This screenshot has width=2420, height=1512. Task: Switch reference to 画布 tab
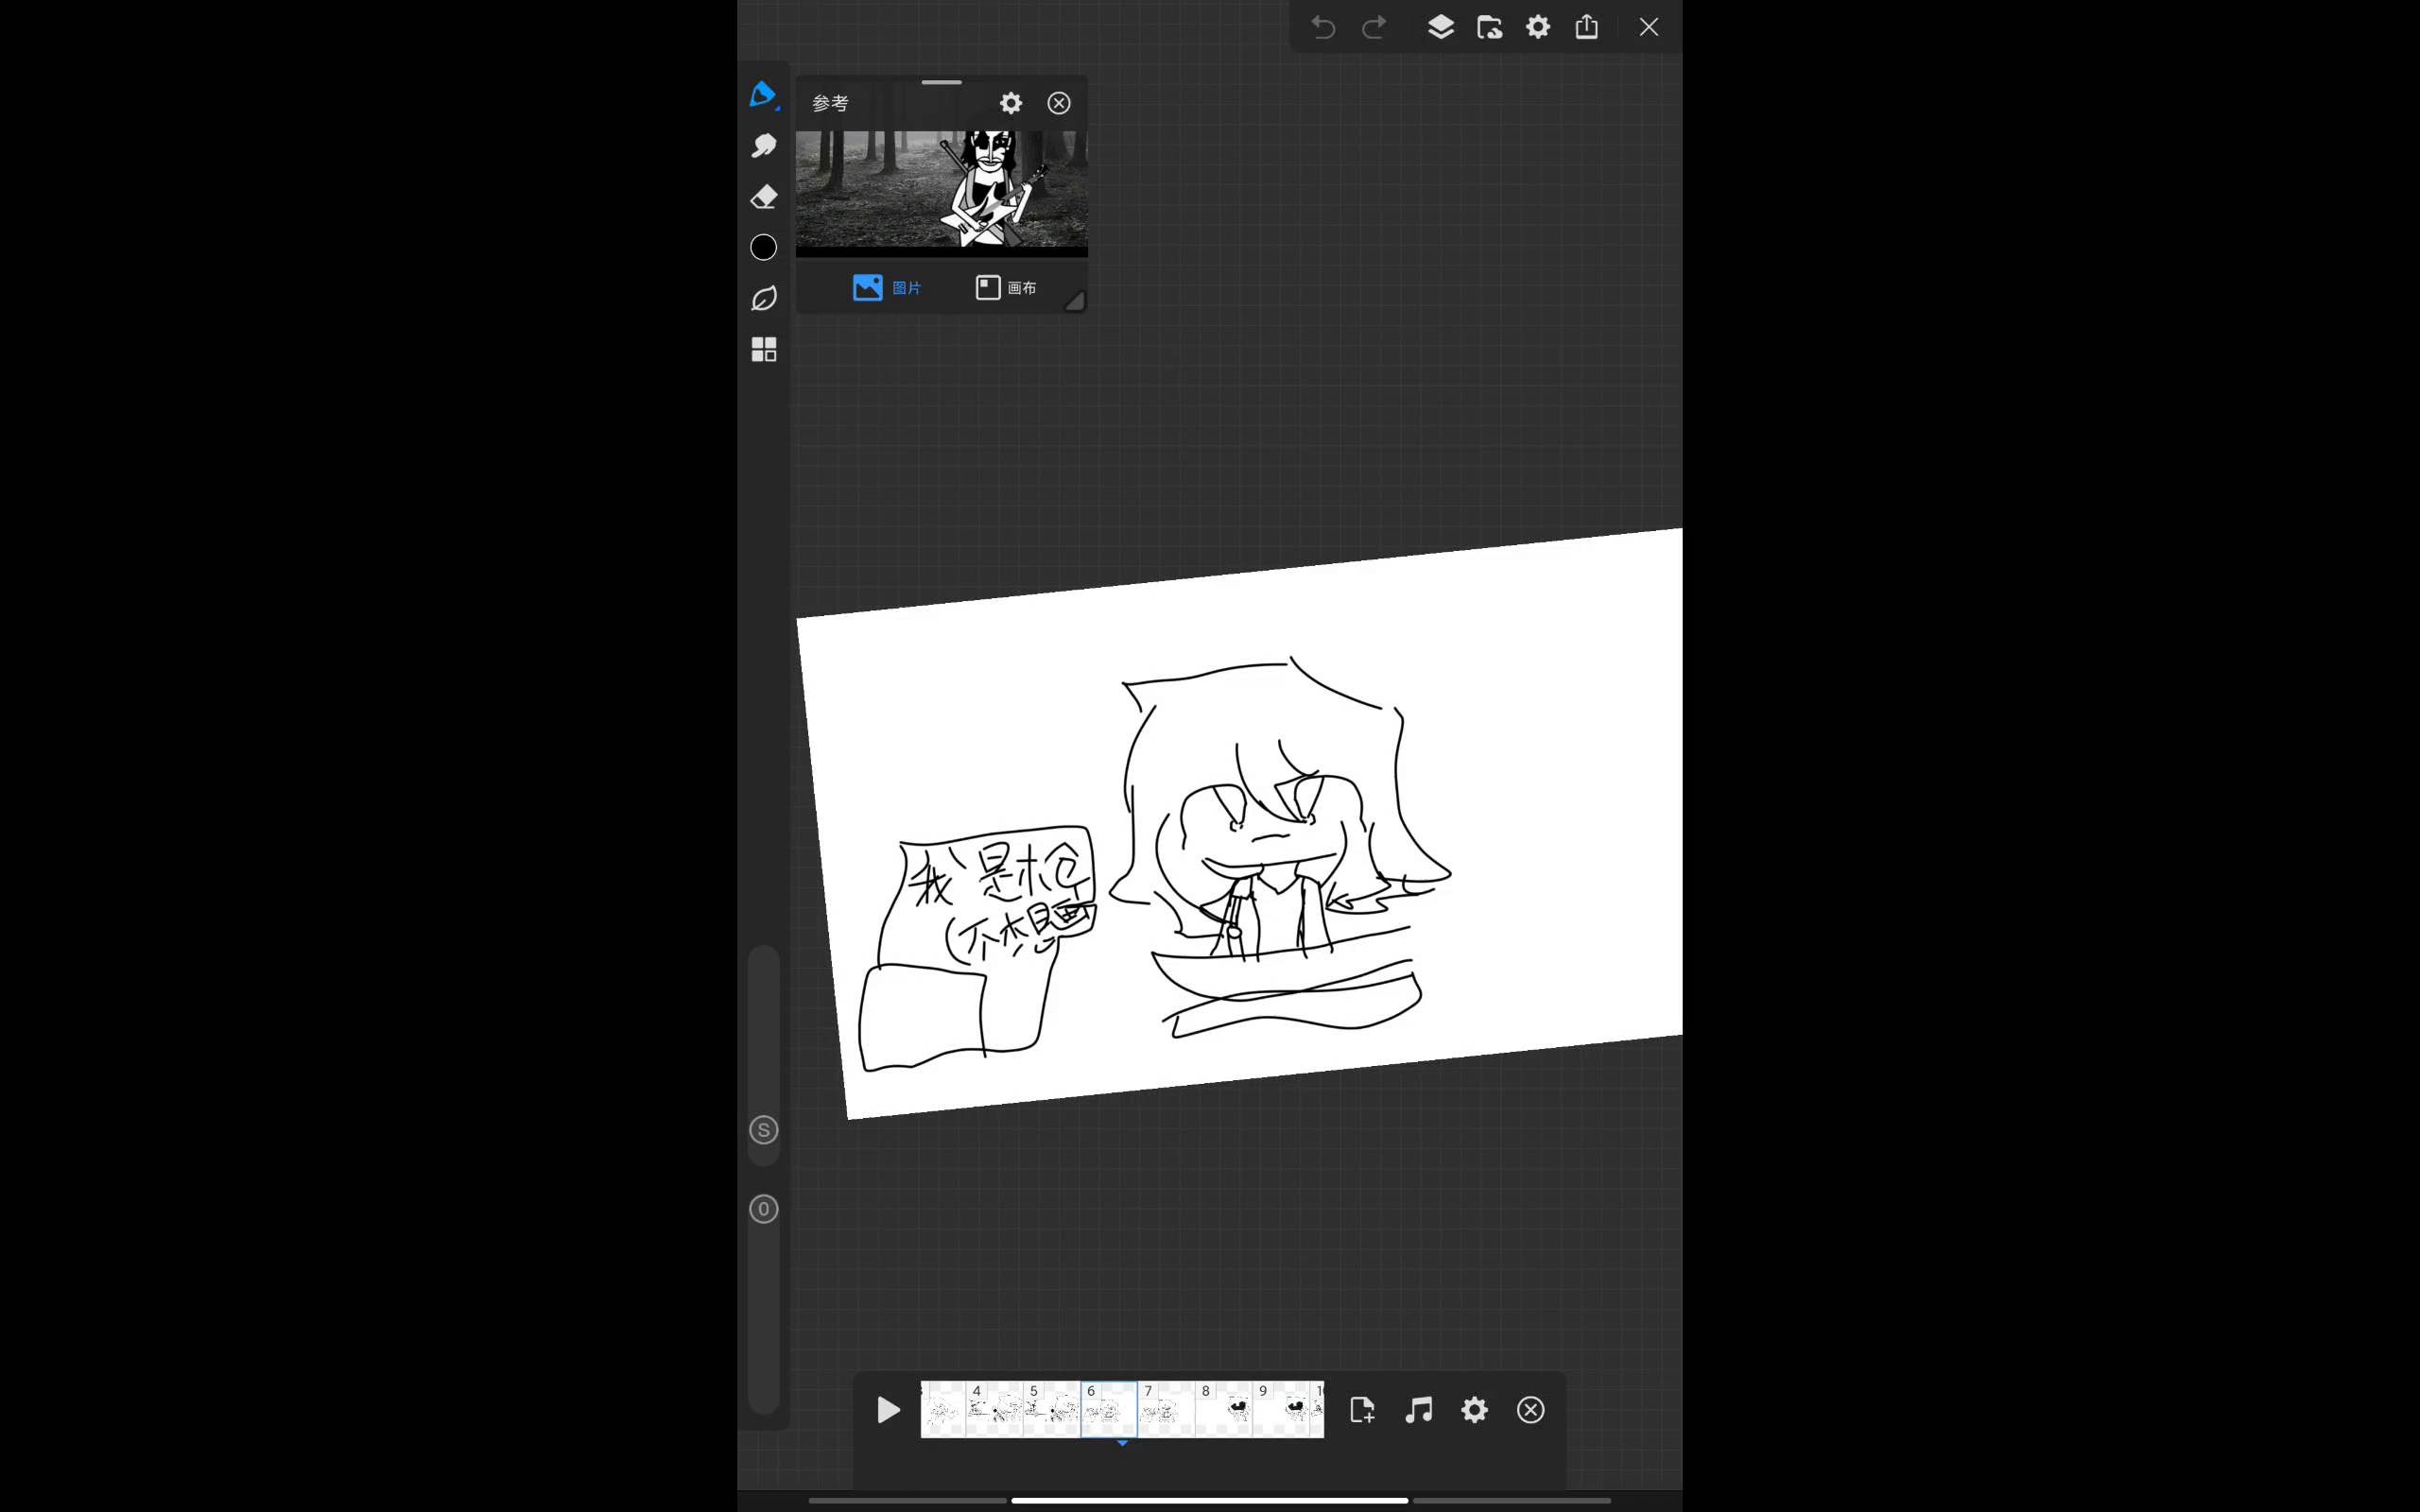(1006, 288)
